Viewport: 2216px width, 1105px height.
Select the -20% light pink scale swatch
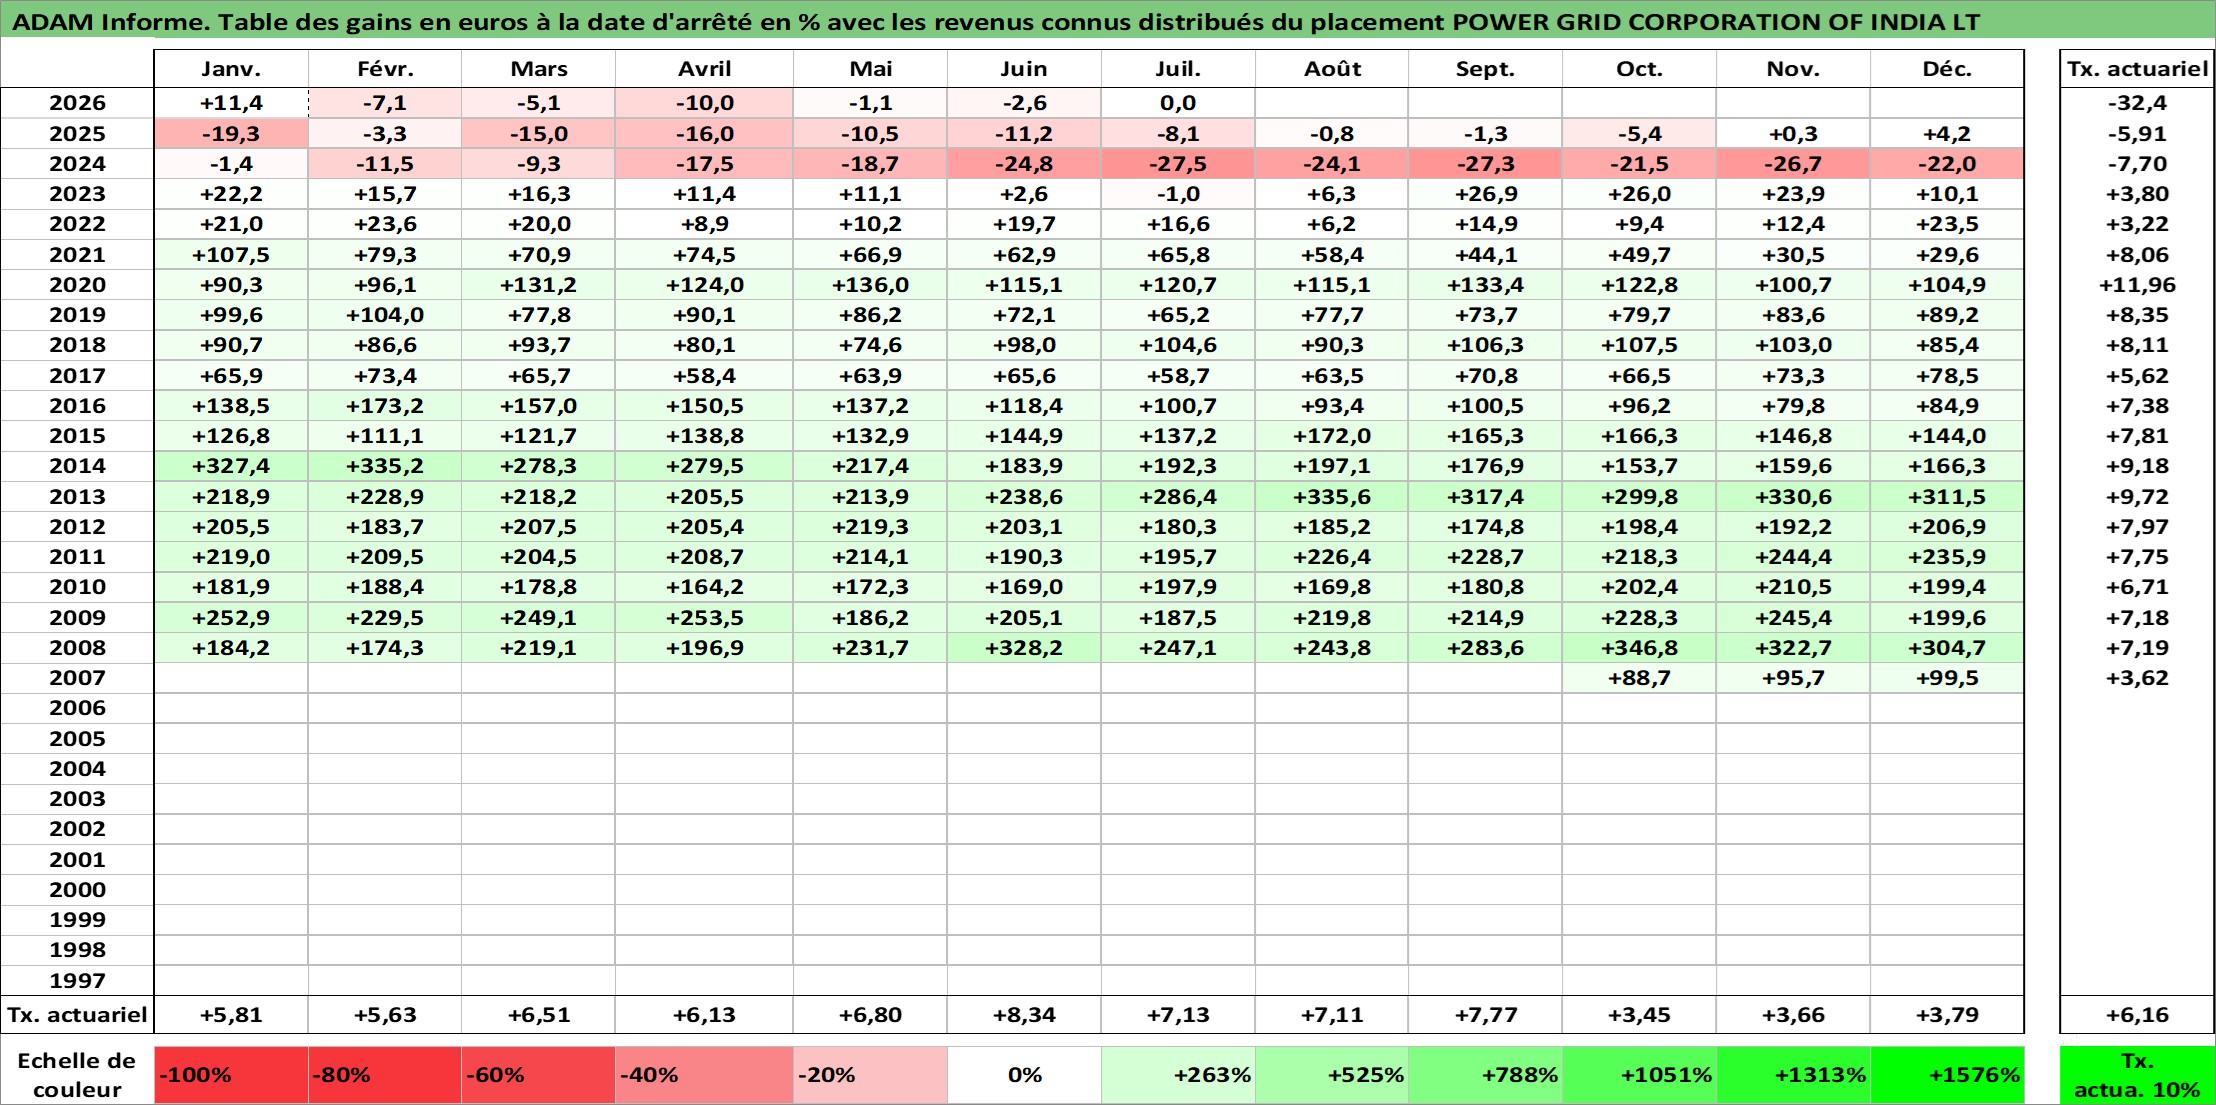870,1075
